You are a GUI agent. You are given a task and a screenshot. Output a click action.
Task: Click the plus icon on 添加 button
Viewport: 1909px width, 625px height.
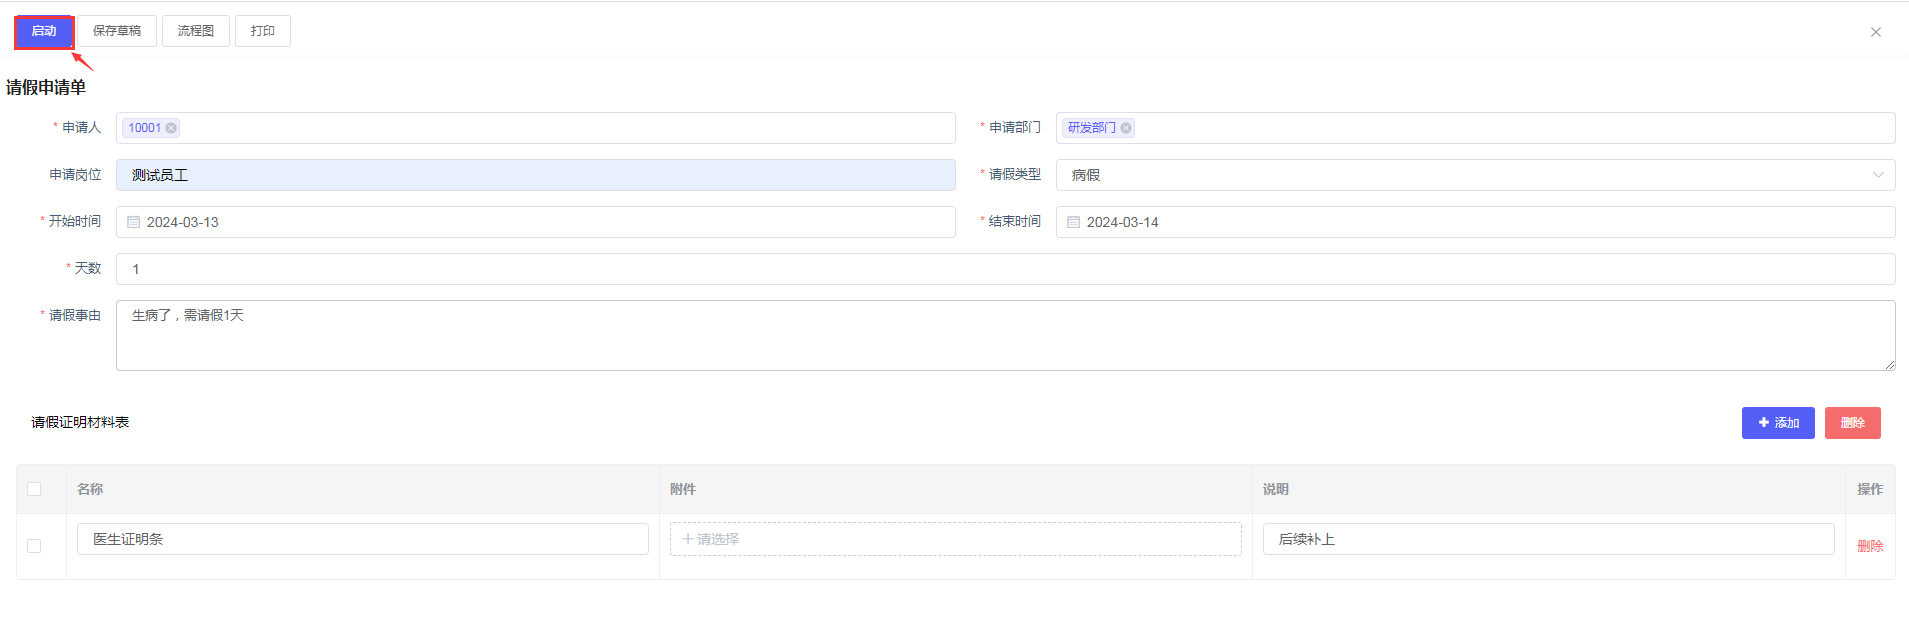(x=1764, y=423)
